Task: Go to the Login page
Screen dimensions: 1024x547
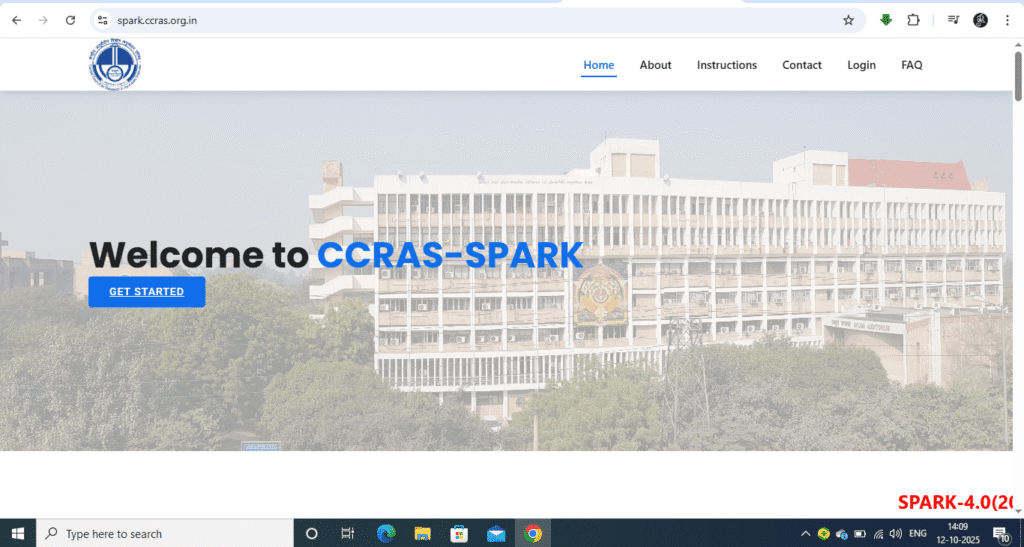Action: [x=861, y=65]
